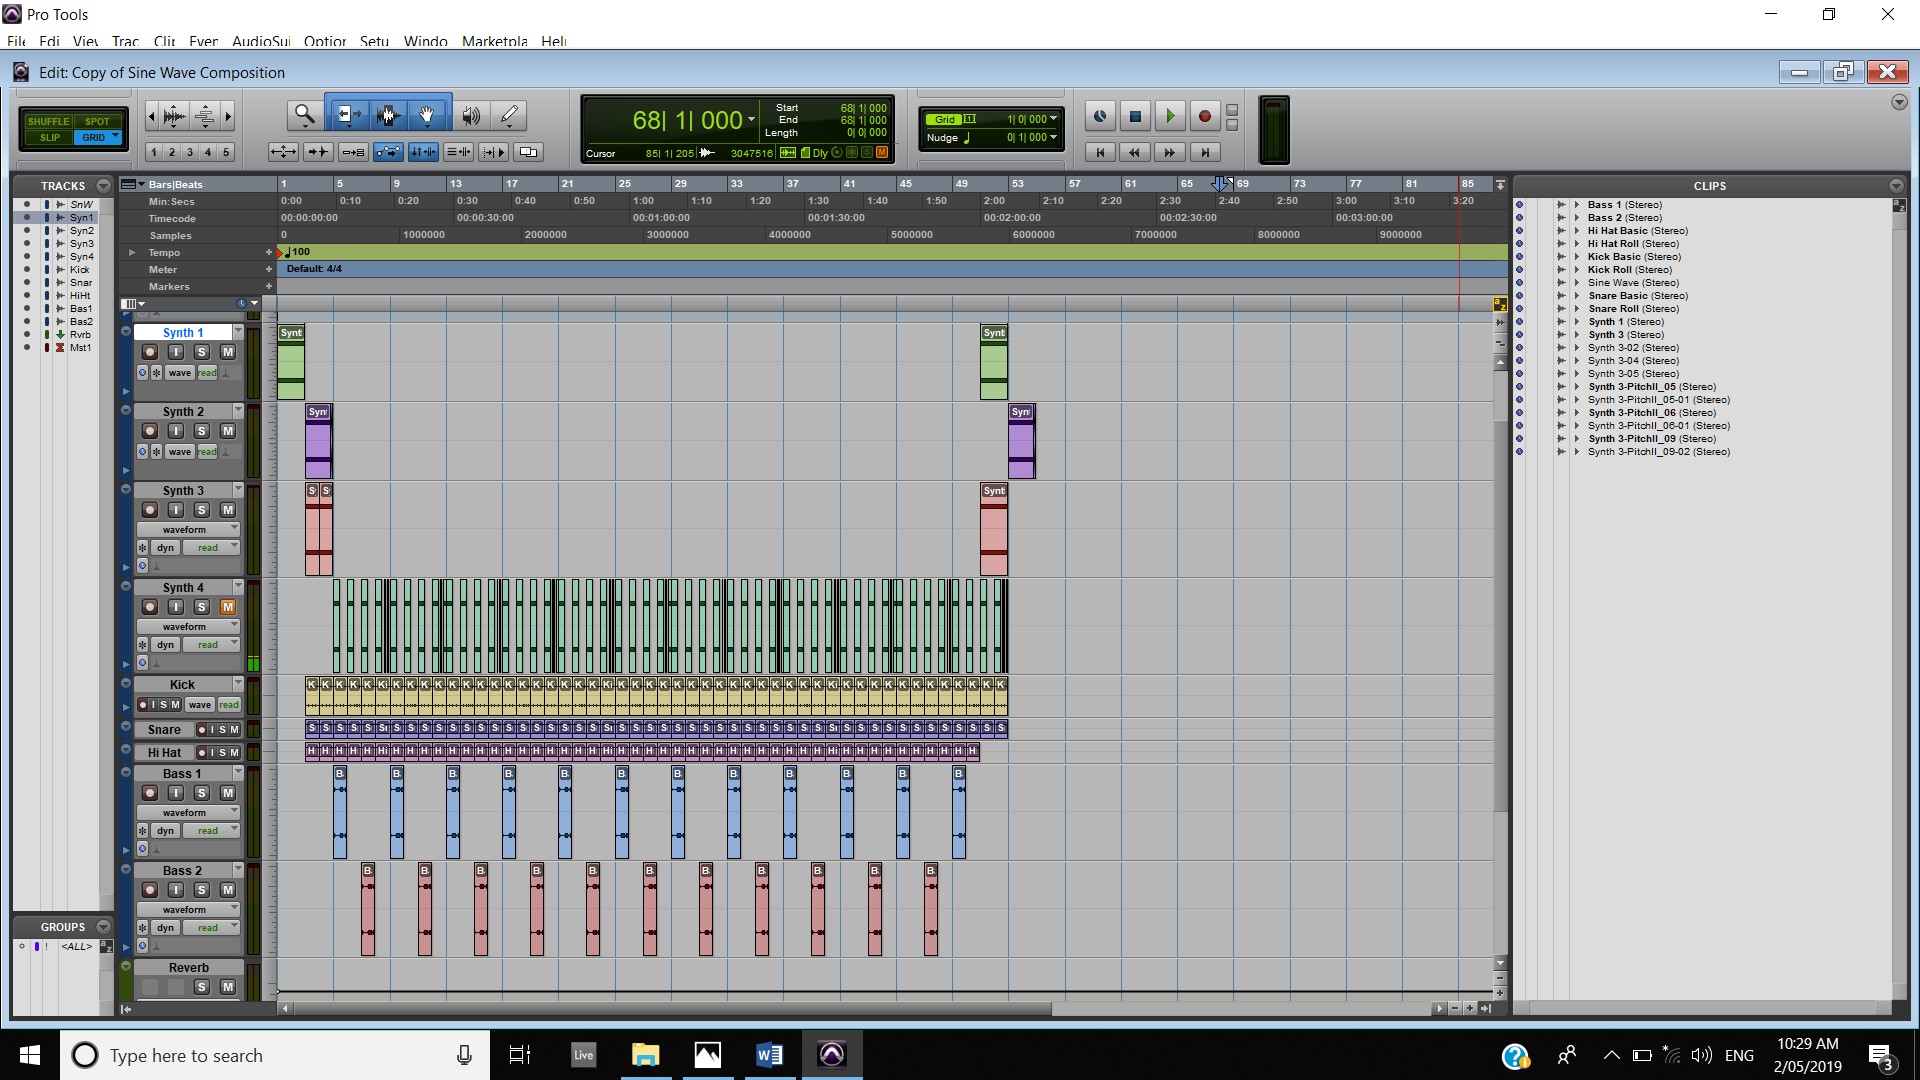This screenshot has height=1080, width=1920.
Task: Select the Pencil tool
Action: (509, 116)
